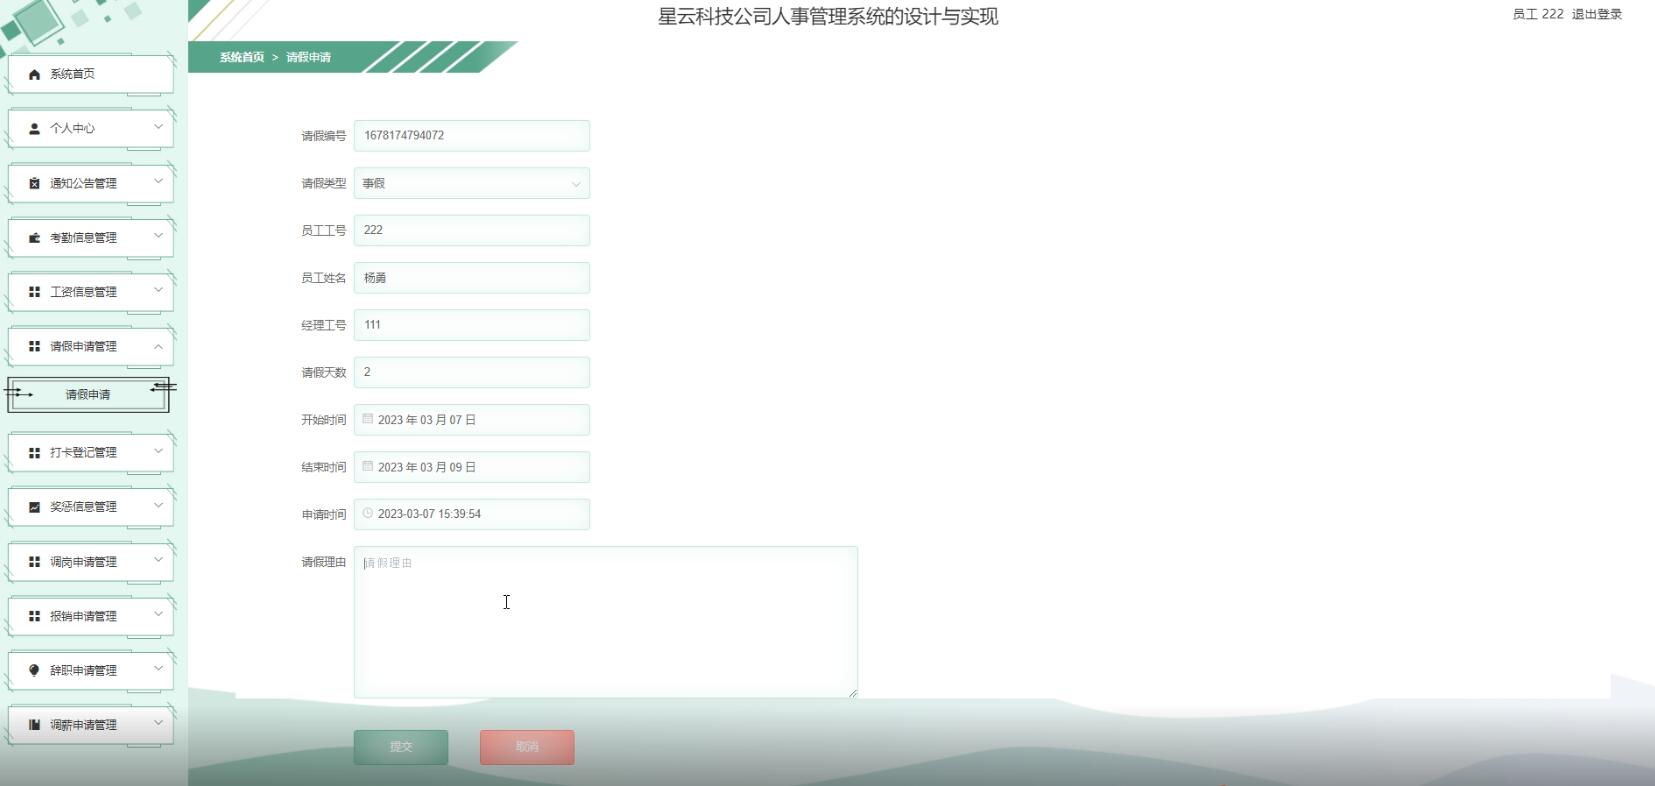Focus the 员工工号 field showing 222
The width and height of the screenshot is (1655, 786).
coord(472,230)
